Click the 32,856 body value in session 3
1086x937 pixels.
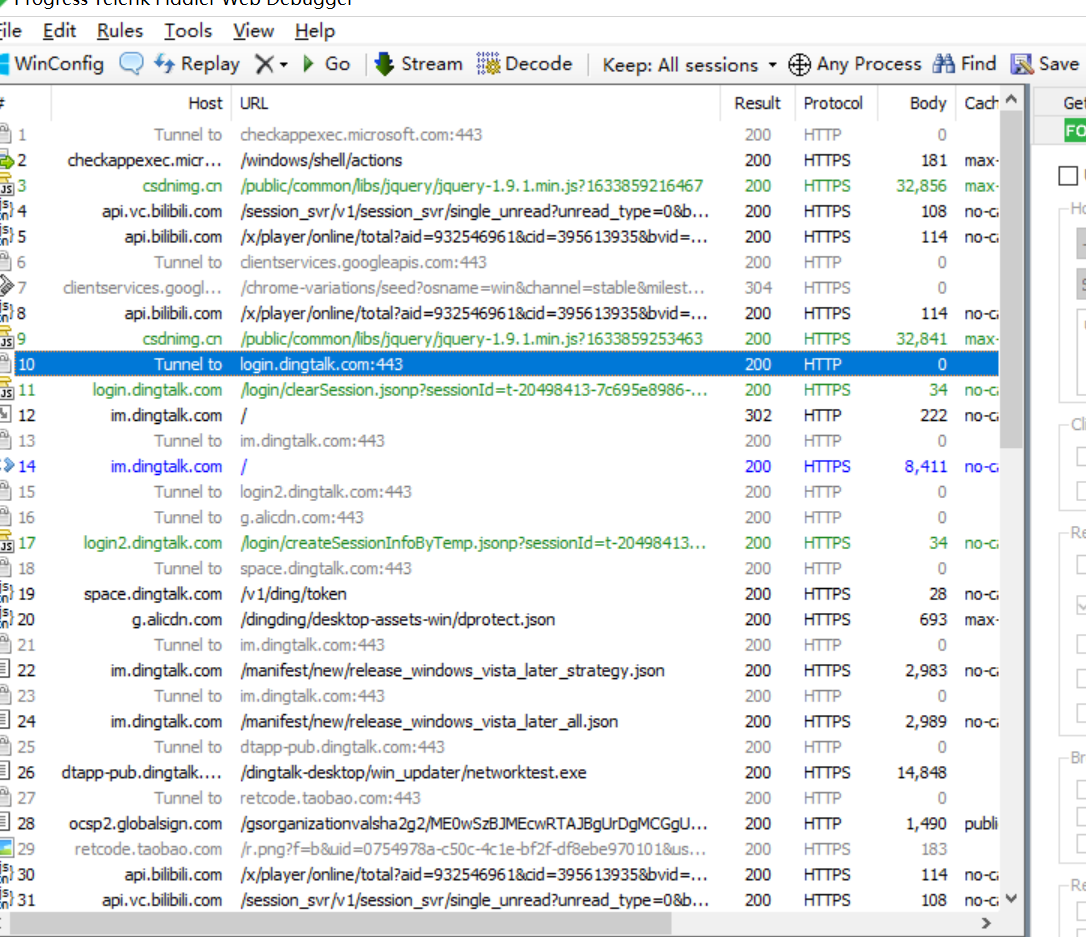point(921,186)
